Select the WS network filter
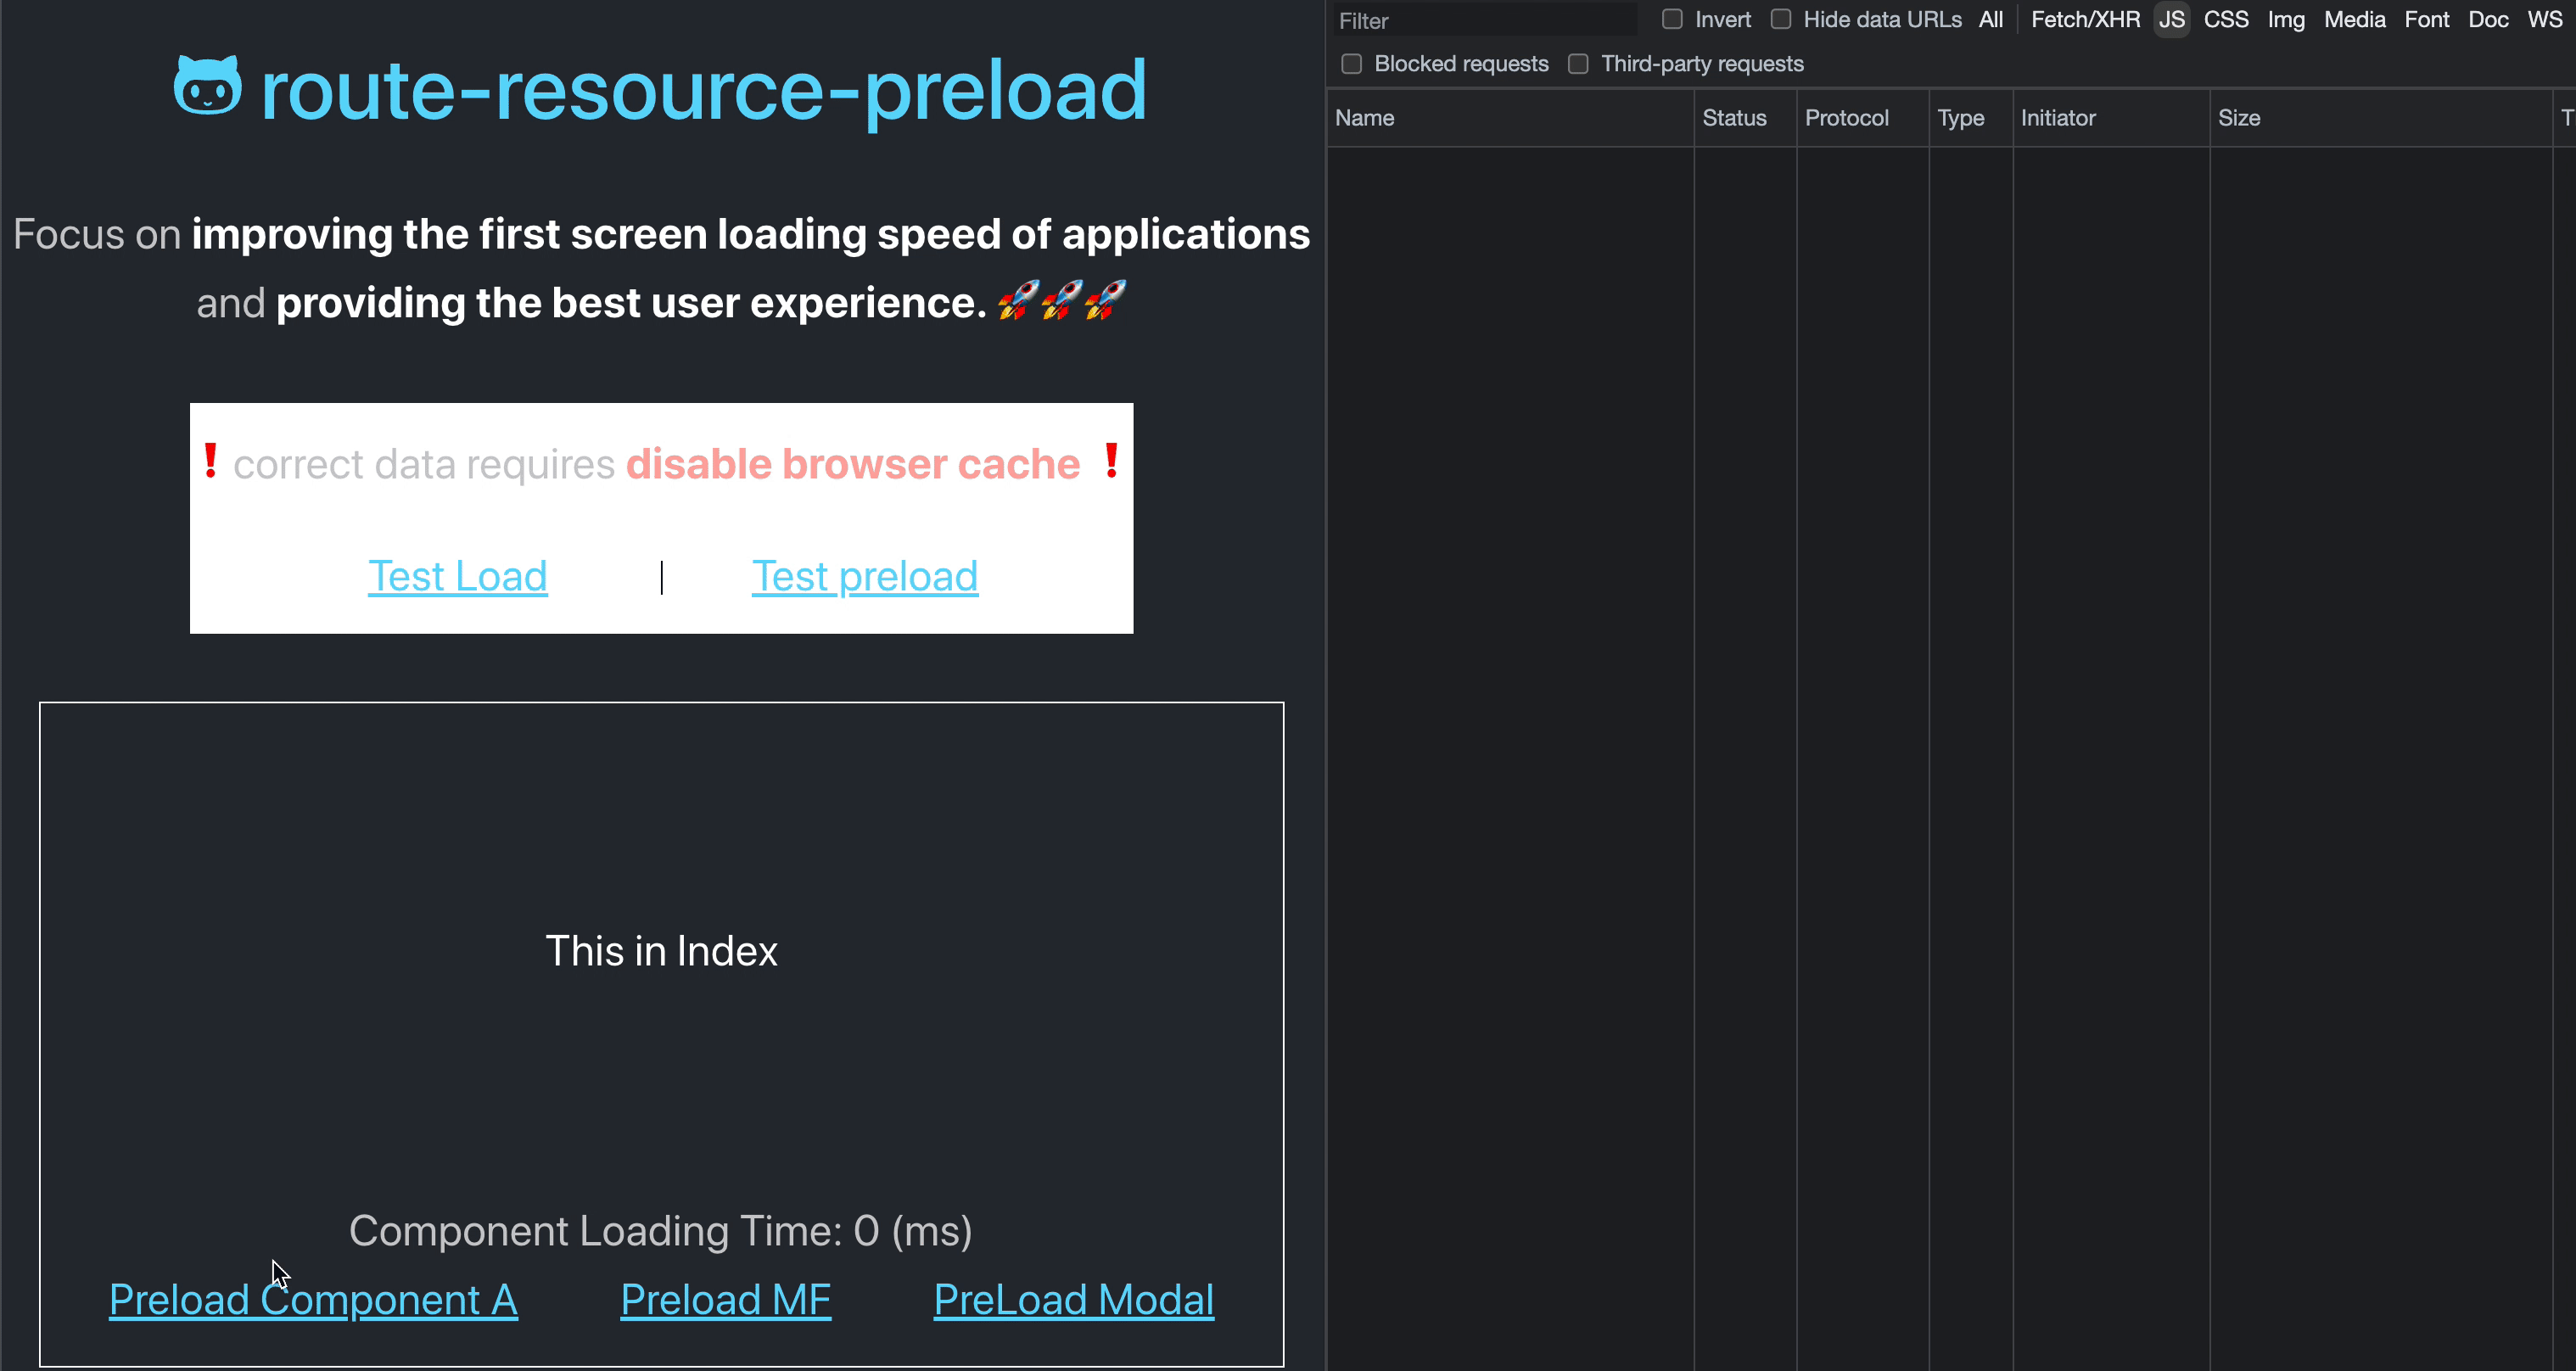 (x=2549, y=19)
